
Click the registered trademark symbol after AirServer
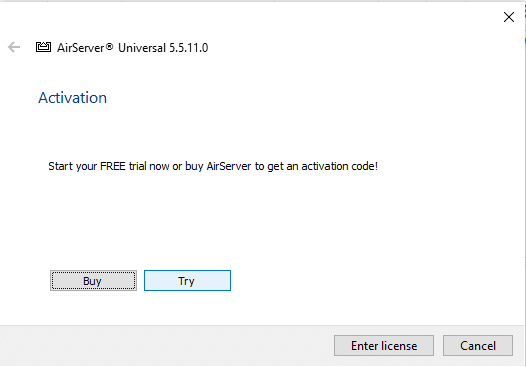point(109,46)
